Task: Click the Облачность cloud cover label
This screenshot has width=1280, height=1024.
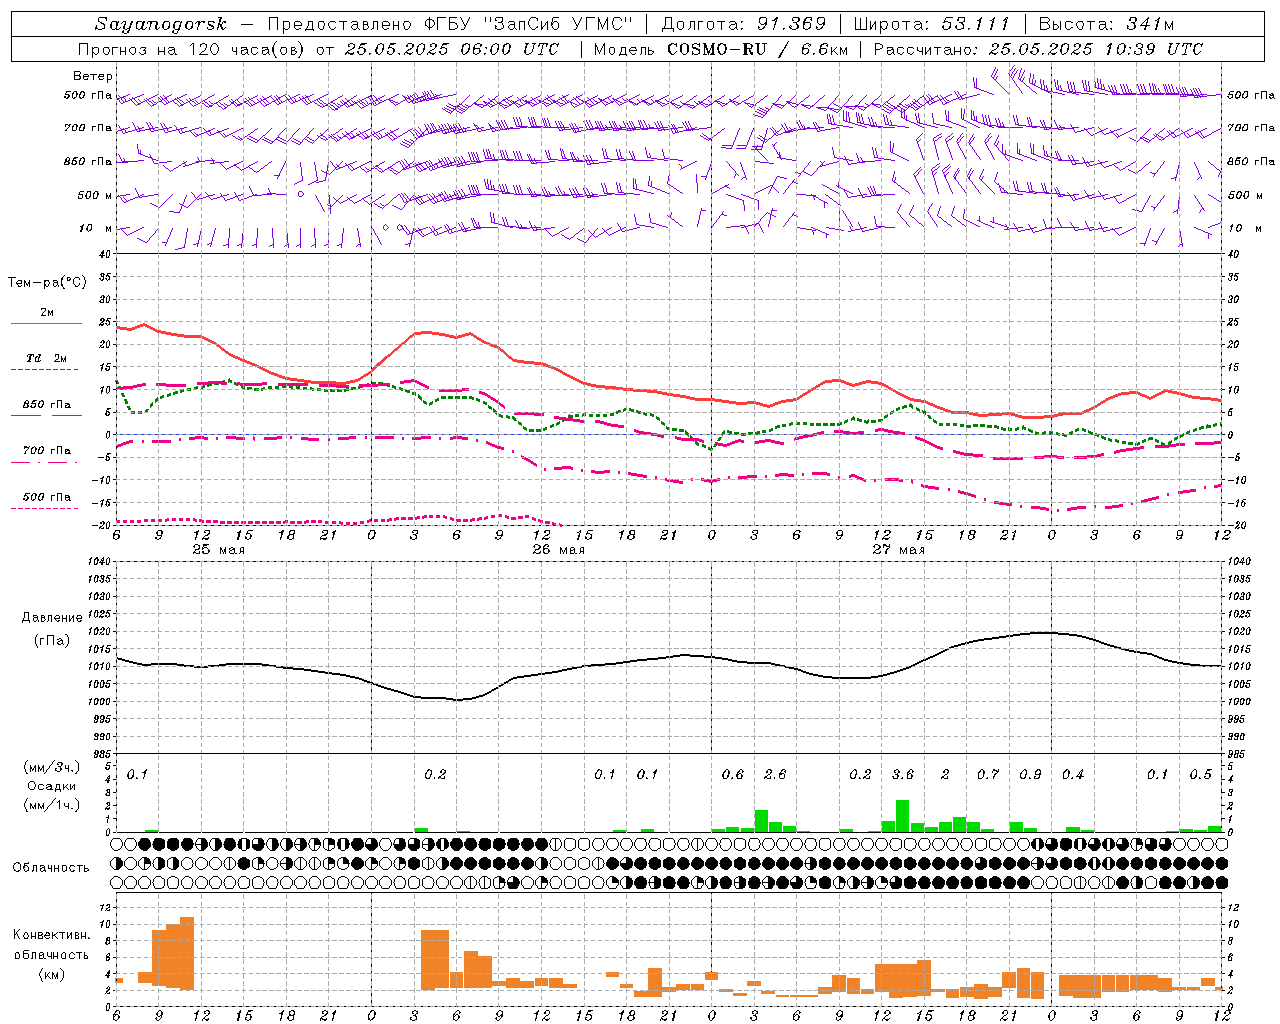Action: pos(51,868)
